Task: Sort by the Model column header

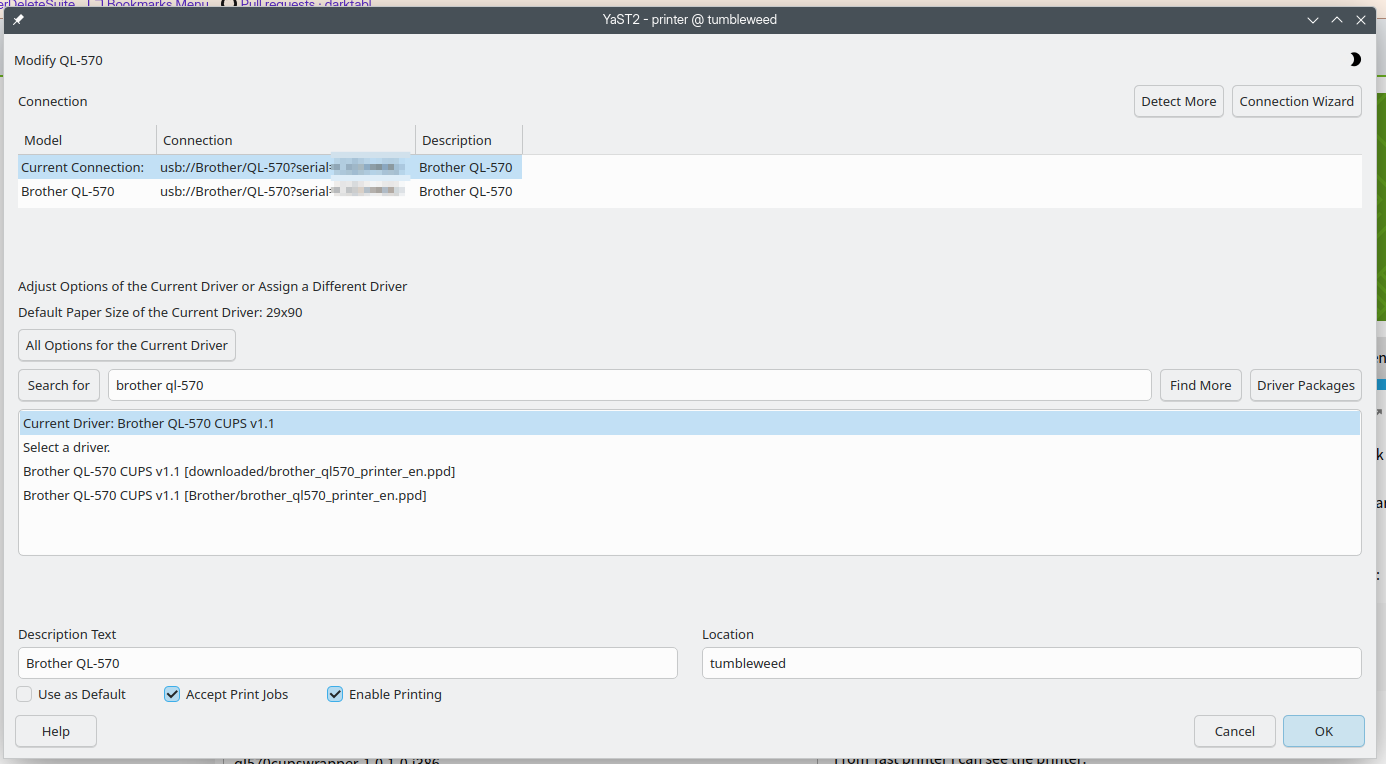Action: click(87, 140)
